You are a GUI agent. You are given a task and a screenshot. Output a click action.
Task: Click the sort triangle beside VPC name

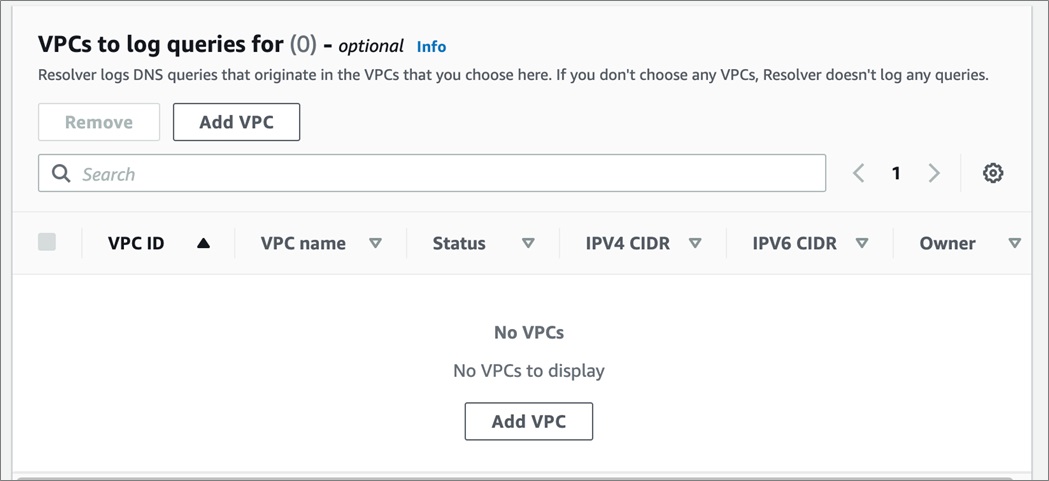(375, 244)
